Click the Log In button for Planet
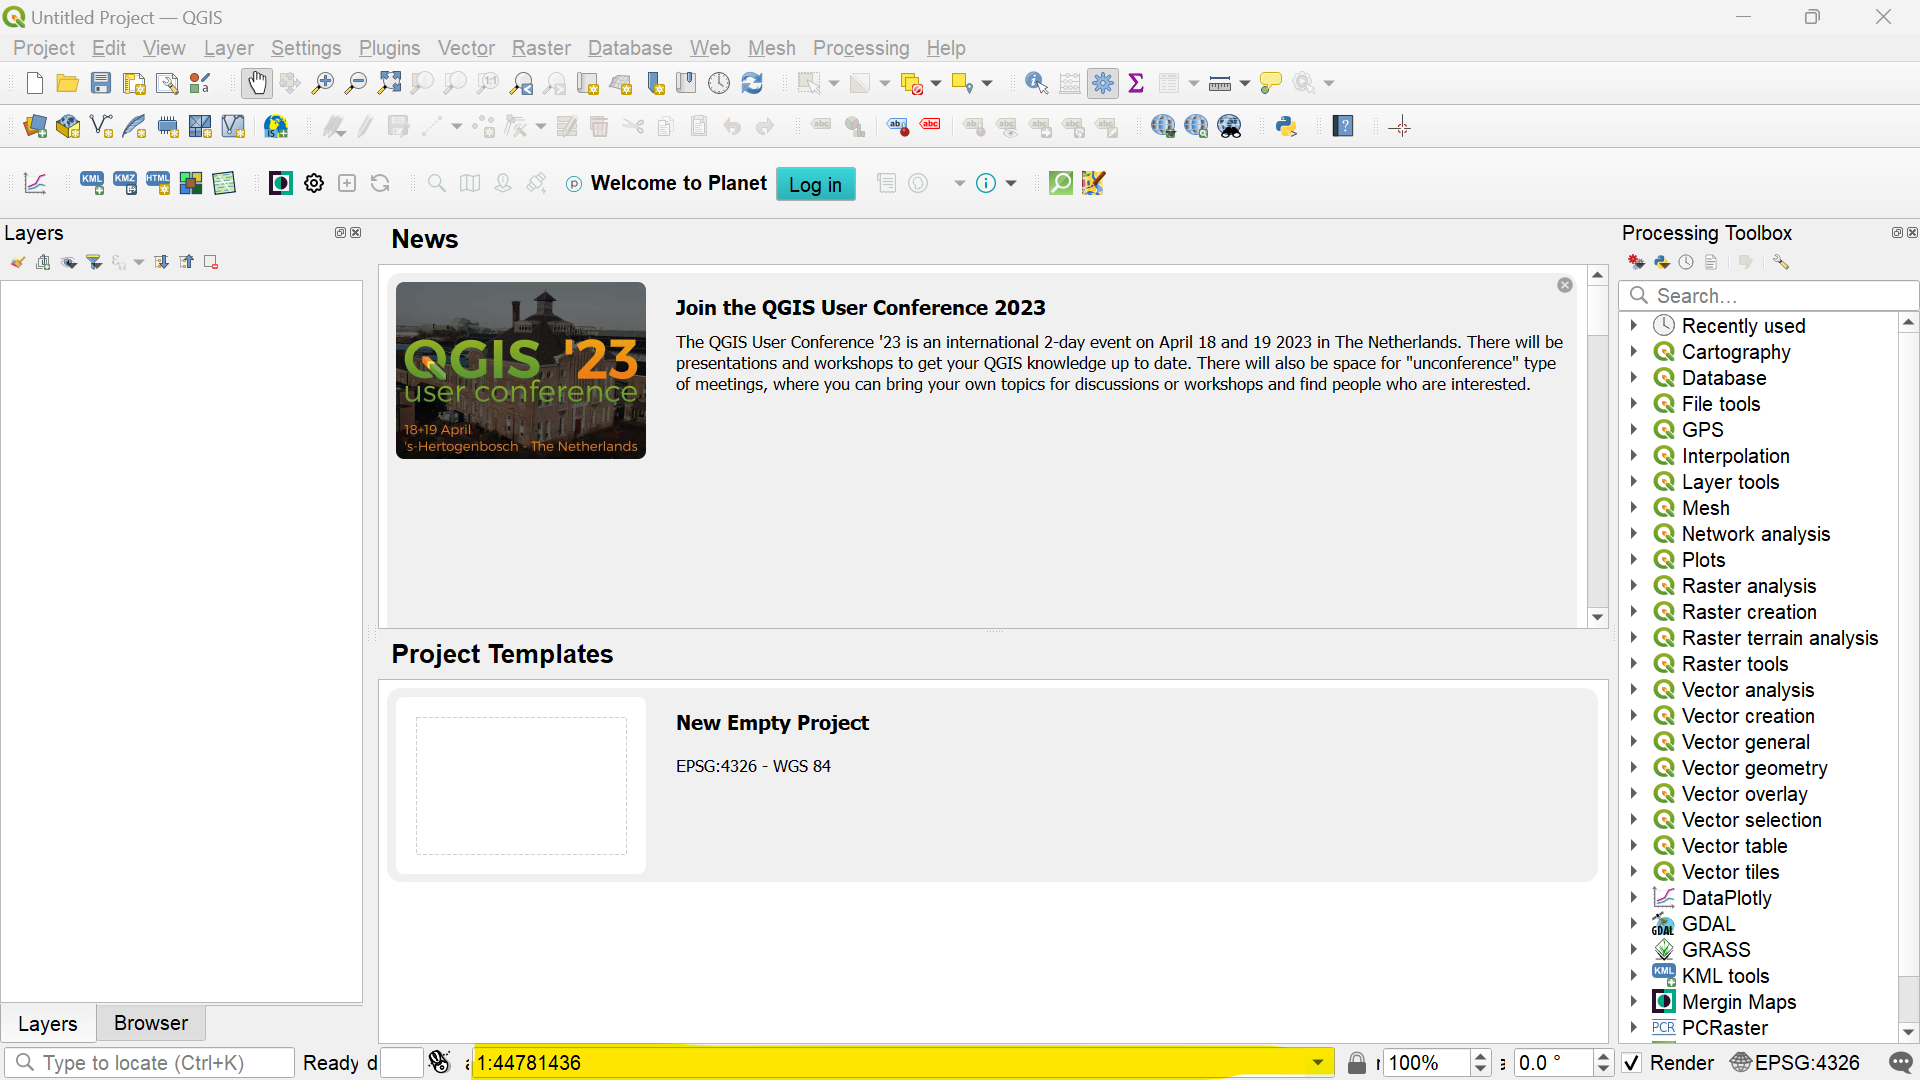The image size is (1920, 1089). tap(815, 183)
